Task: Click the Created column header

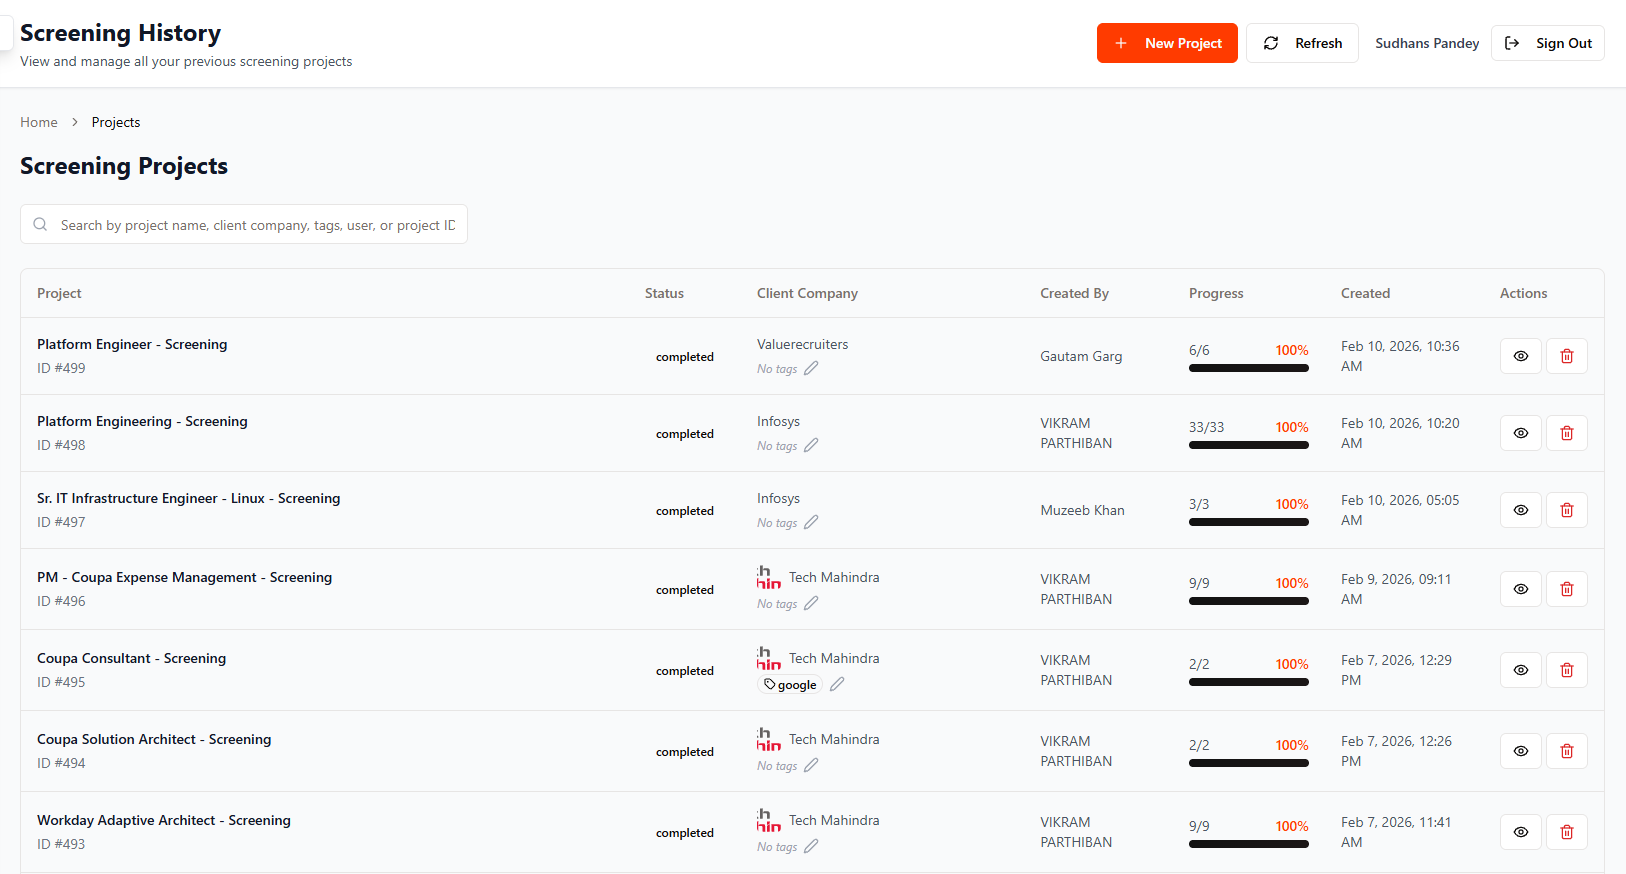Action: coord(1365,293)
